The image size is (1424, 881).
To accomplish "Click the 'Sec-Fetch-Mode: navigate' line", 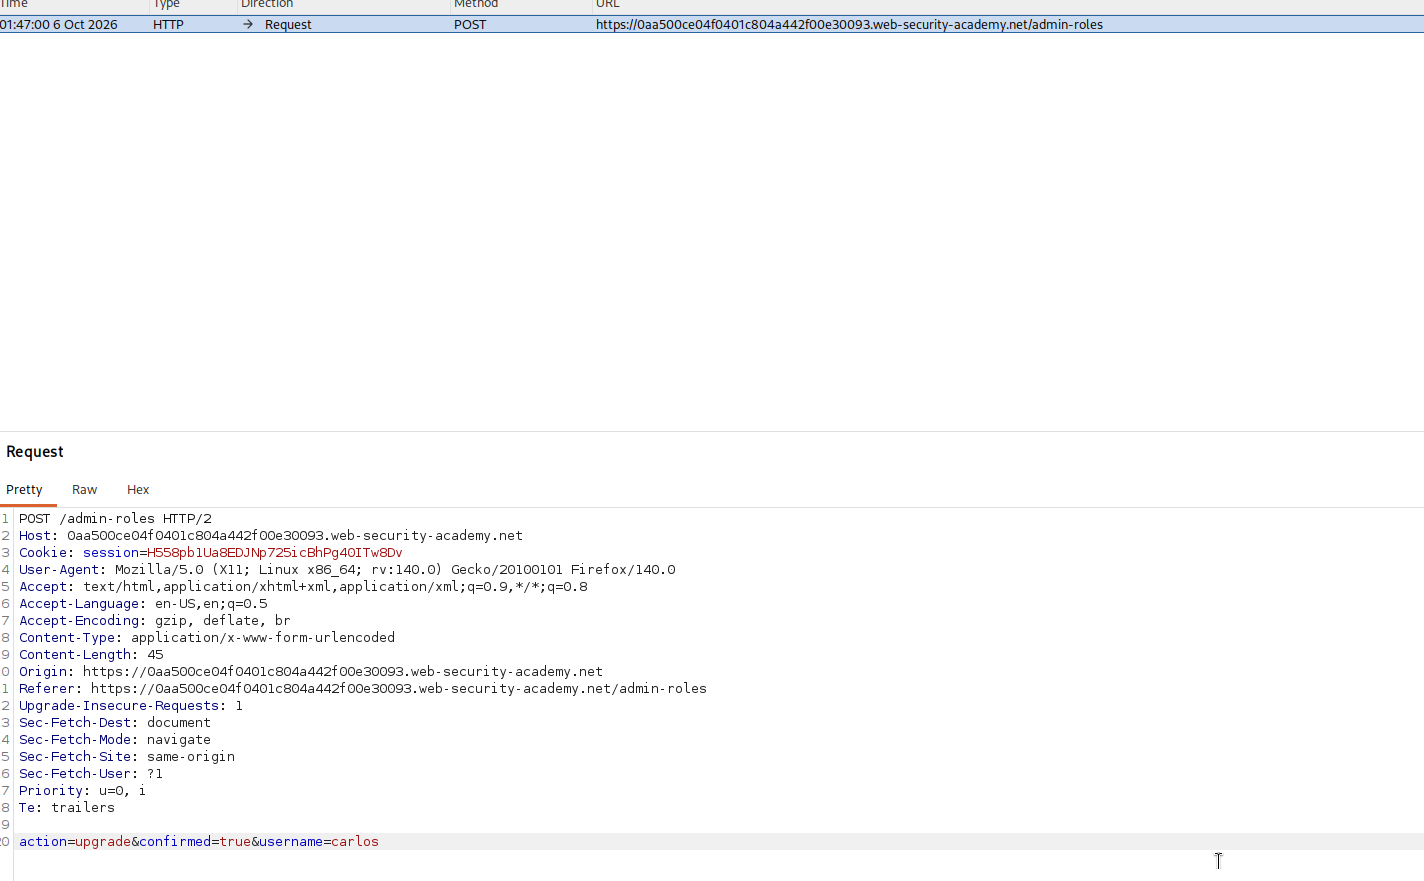I will click(115, 740).
